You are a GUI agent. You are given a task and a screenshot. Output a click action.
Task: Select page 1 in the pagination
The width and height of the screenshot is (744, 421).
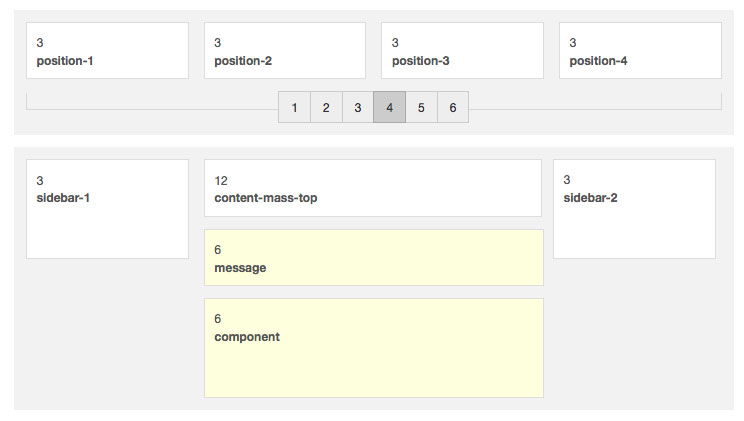coord(294,107)
